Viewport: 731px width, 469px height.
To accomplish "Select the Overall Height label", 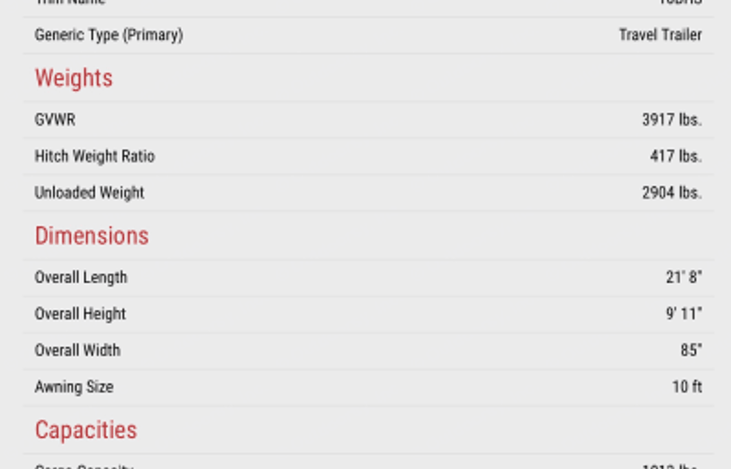I will click(80, 314).
